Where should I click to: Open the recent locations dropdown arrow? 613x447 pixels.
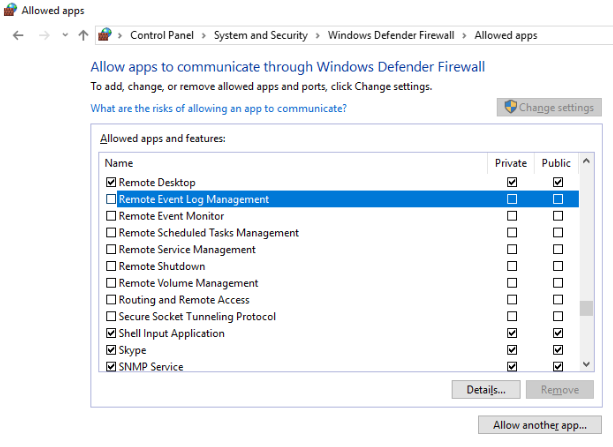(65, 35)
